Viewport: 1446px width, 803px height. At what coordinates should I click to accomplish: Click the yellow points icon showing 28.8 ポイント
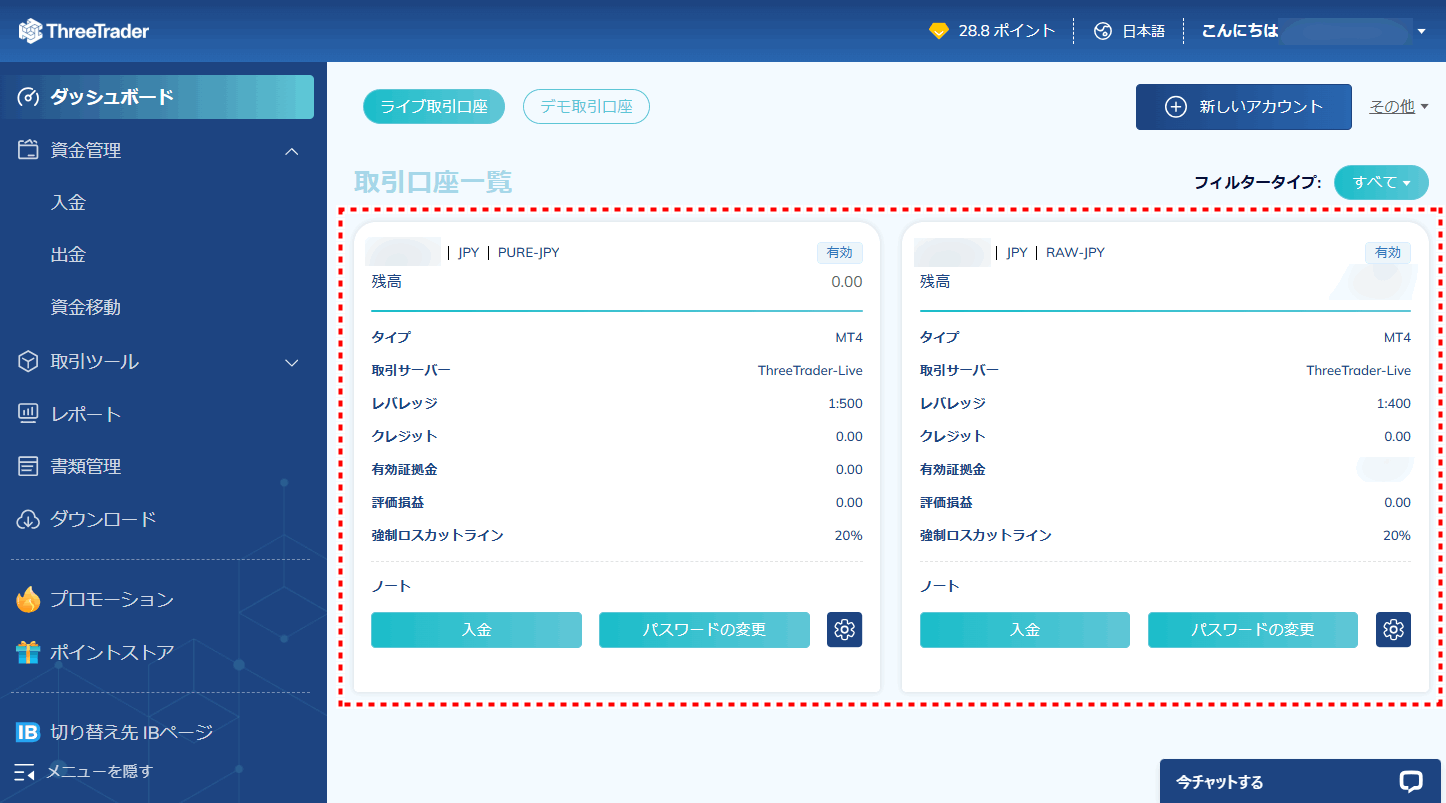[938, 30]
